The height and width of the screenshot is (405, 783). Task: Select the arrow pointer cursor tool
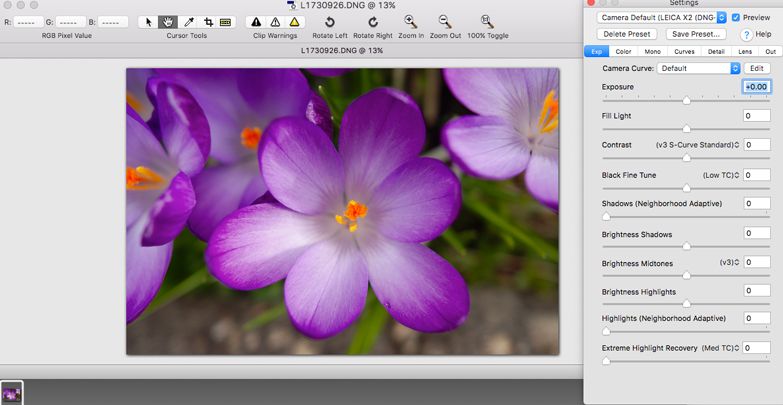point(148,21)
